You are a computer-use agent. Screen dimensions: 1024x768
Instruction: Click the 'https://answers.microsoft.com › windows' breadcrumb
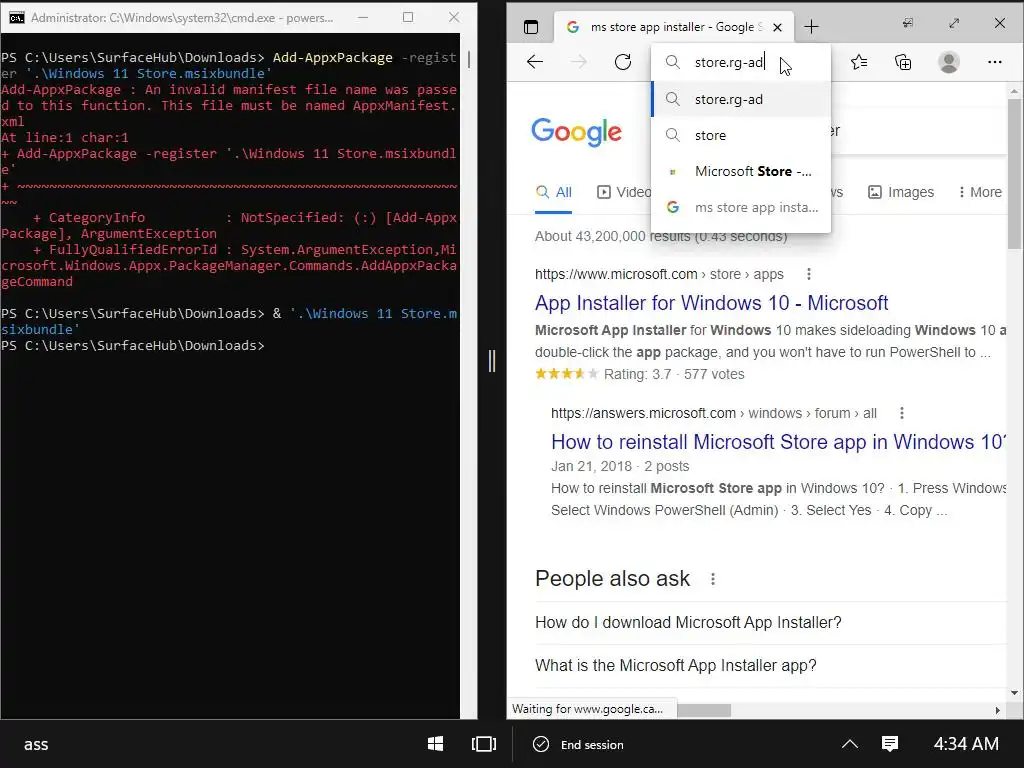pyautogui.click(x=714, y=413)
